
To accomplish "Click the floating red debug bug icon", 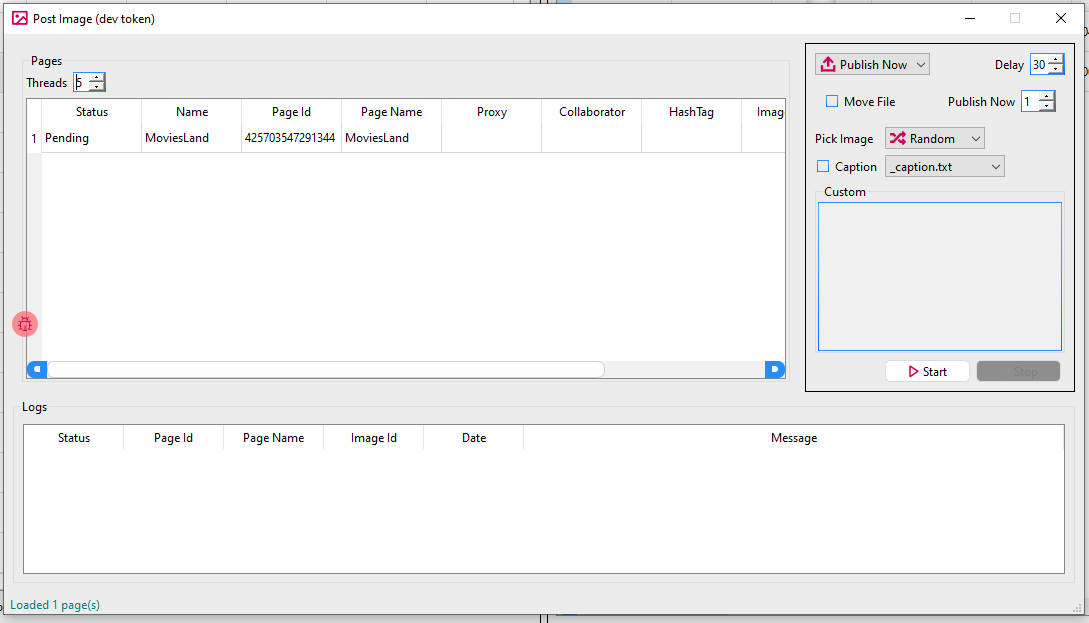I will point(25,323).
